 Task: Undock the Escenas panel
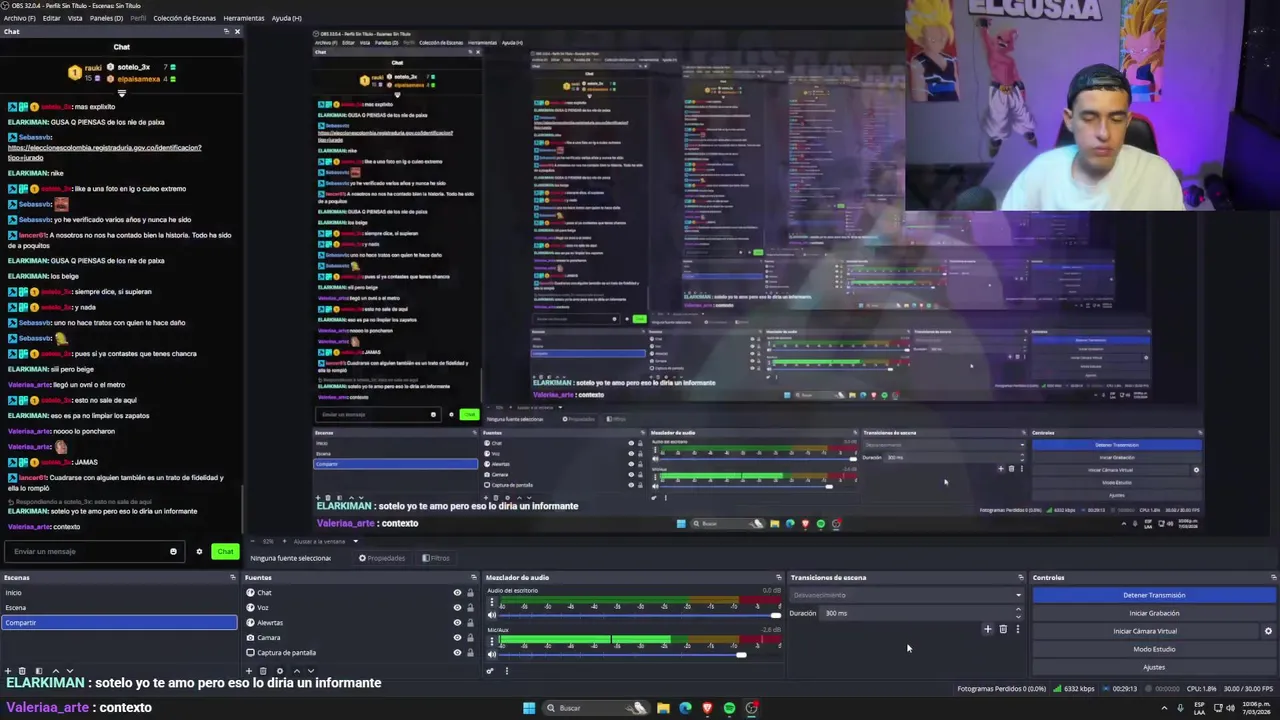(233, 577)
